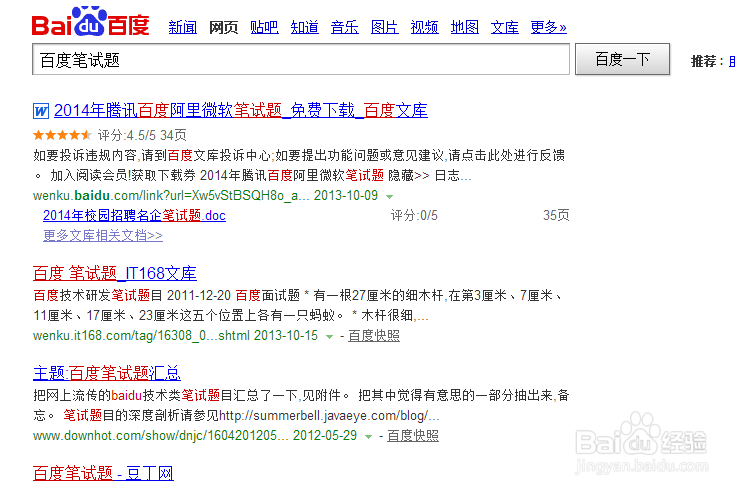Open the 地图 tab
This screenshot has width=751, height=492.
(x=465, y=27)
